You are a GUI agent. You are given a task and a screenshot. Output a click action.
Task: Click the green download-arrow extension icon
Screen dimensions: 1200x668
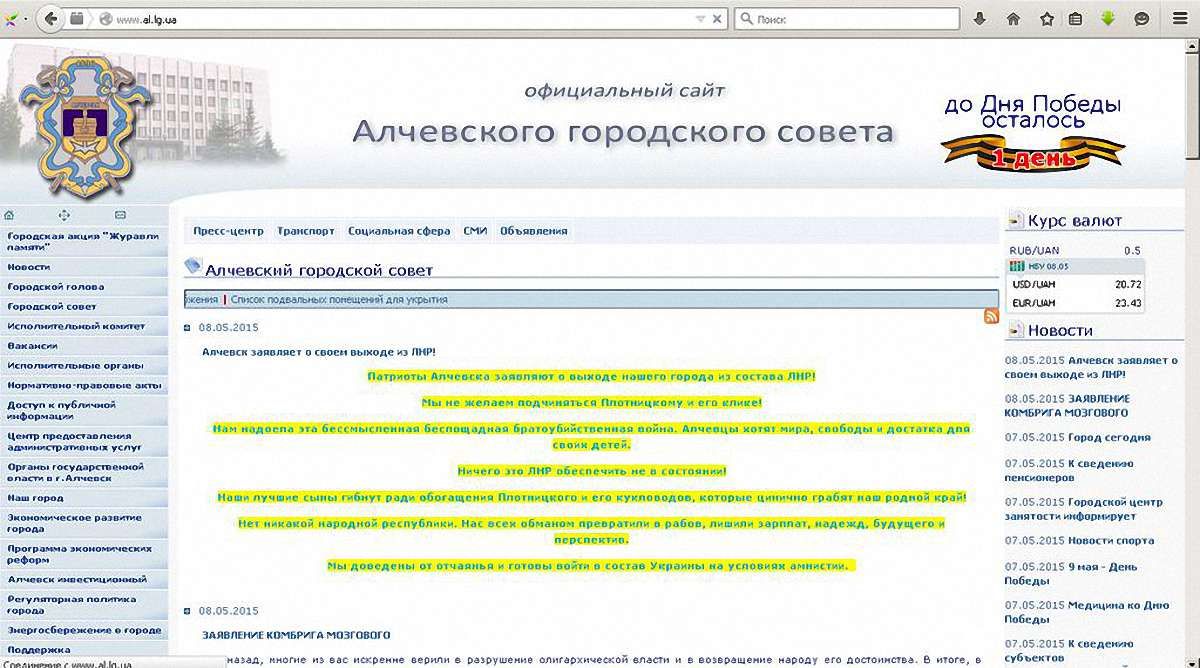1109,19
